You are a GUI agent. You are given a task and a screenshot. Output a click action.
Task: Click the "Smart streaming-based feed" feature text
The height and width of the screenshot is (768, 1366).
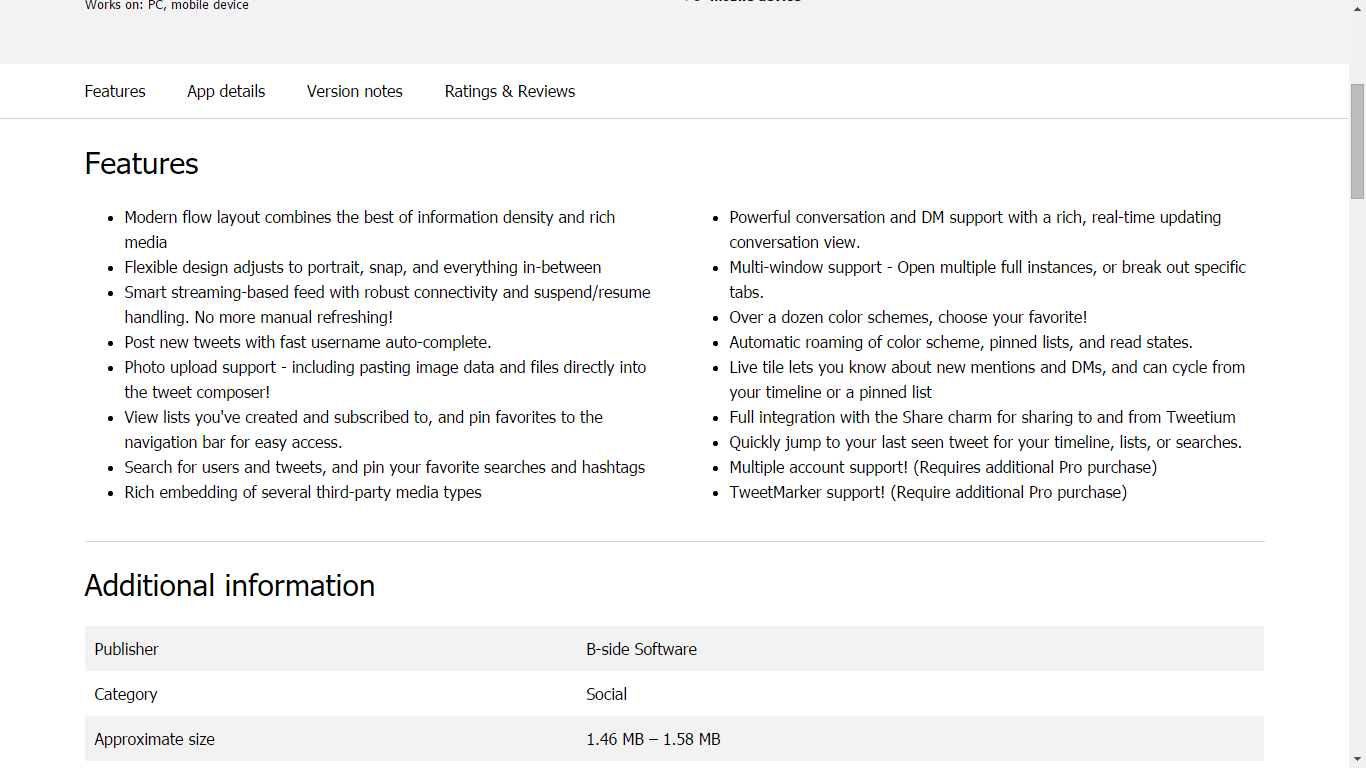(x=388, y=305)
